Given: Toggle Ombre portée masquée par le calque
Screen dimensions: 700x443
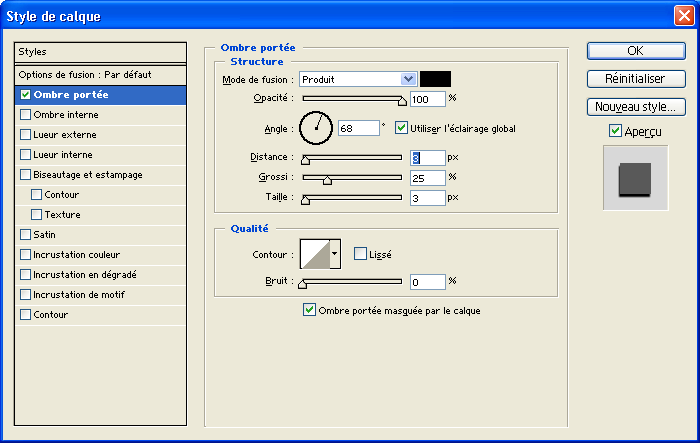Looking at the screenshot, I should [x=309, y=311].
